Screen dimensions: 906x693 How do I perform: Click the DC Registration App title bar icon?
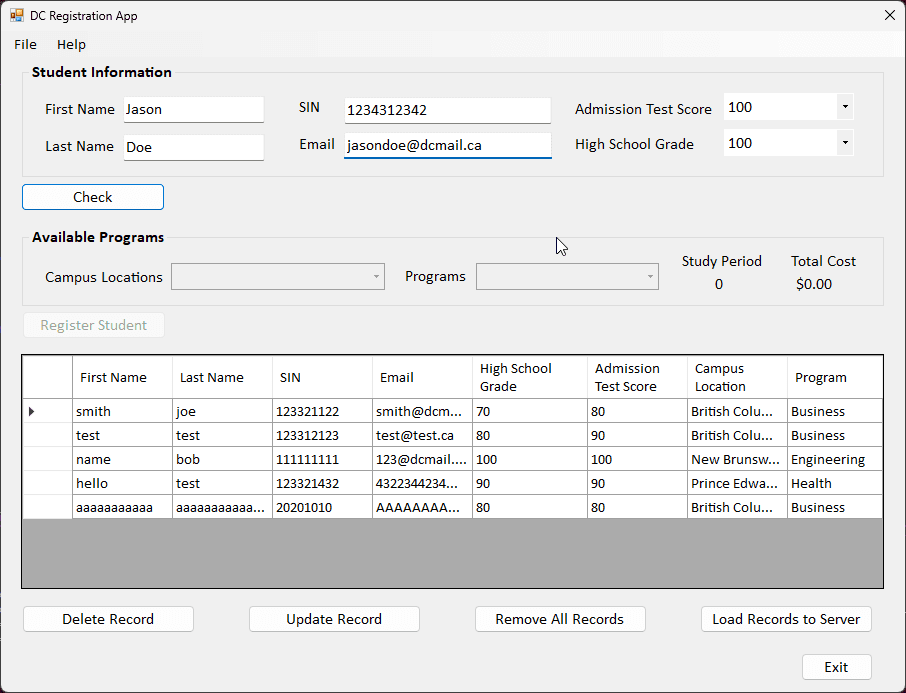[x=17, y=16]
